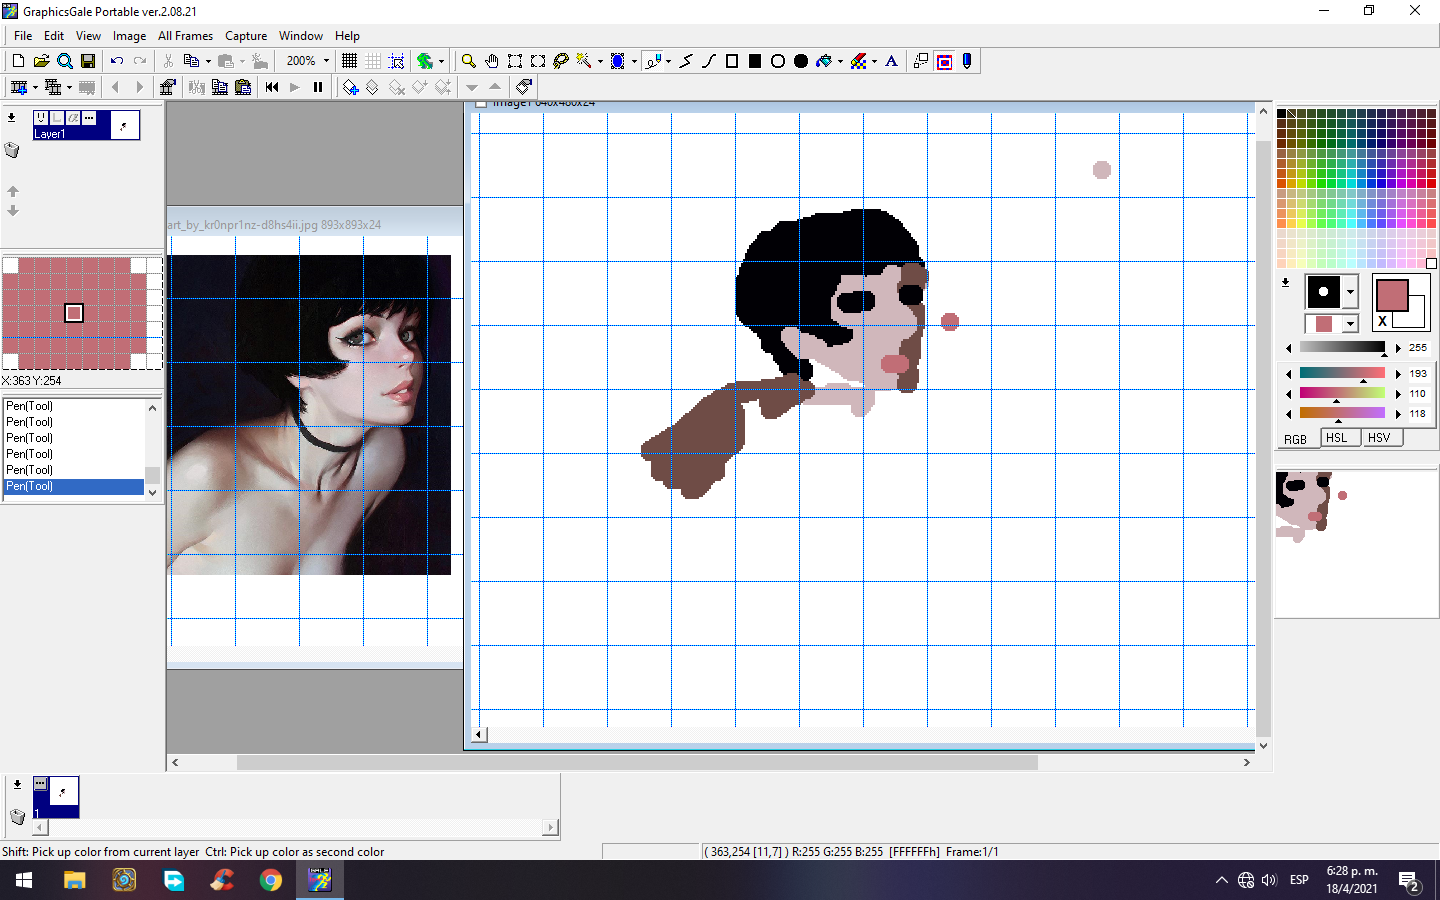Toggle Layer1 visibility in layer panel

point(41,118)
